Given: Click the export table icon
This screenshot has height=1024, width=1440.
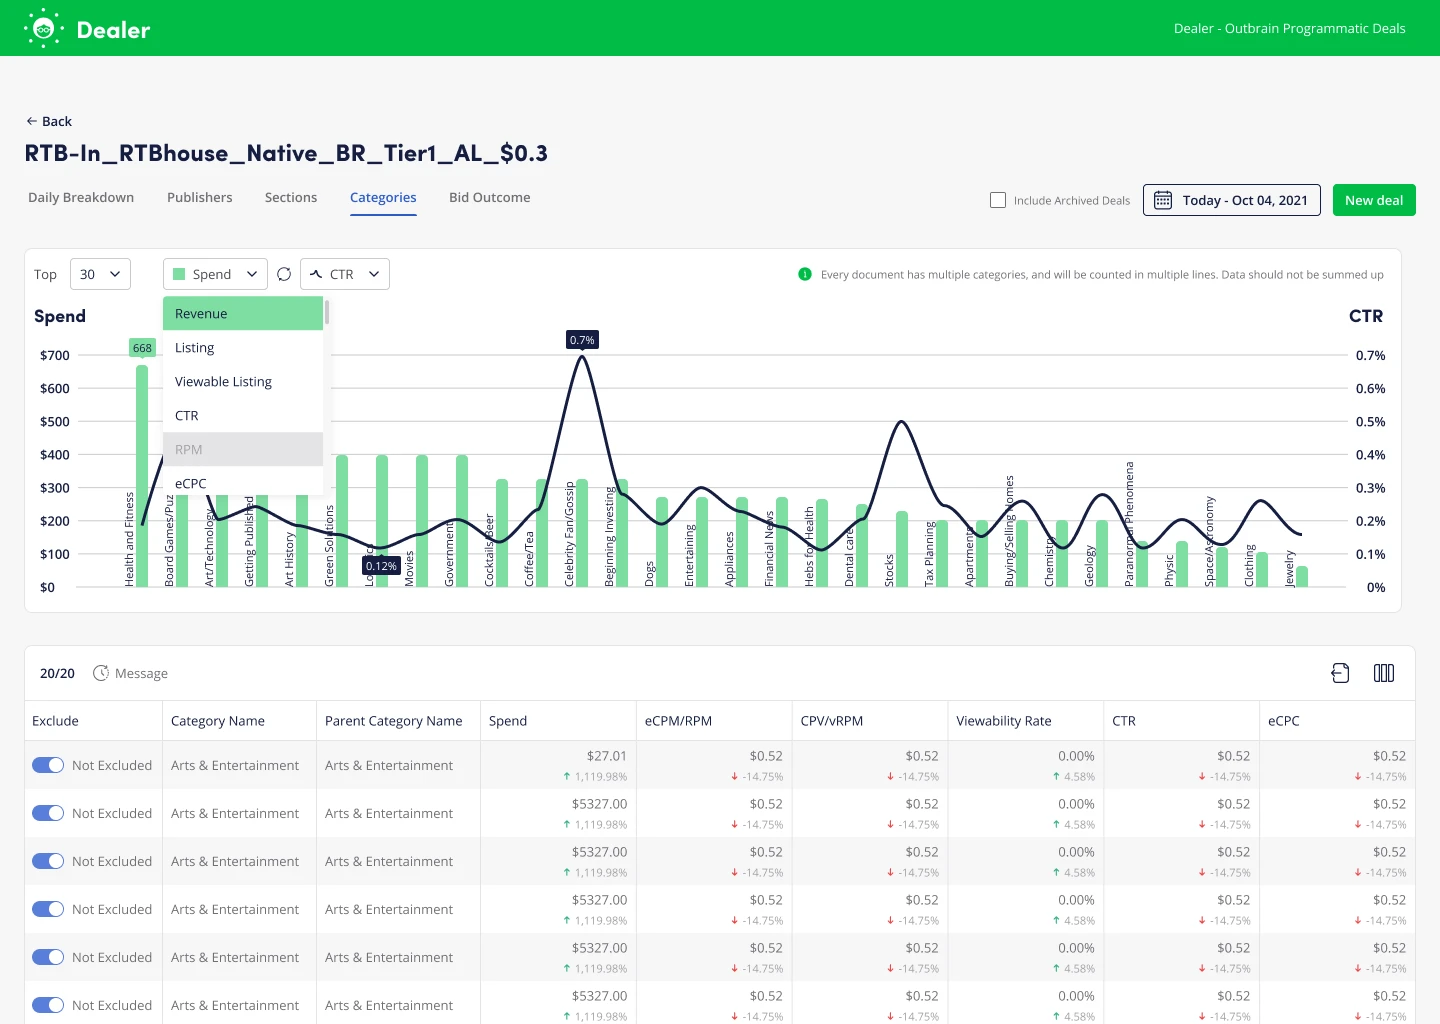Looking at the screenshot, I should [1340, 673].
